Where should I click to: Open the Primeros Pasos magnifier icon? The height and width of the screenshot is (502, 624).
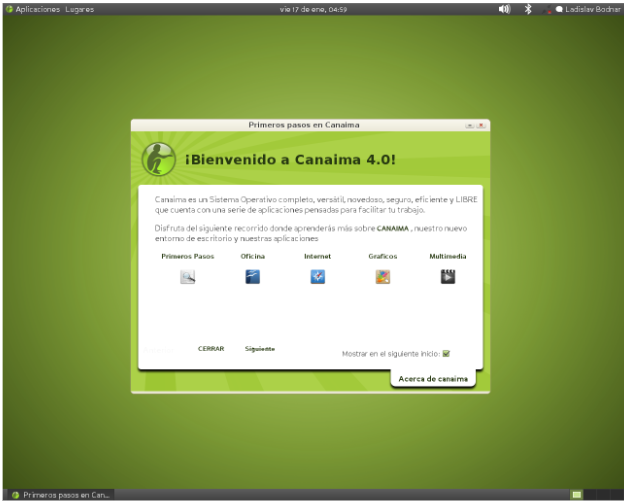coord(187,276)
